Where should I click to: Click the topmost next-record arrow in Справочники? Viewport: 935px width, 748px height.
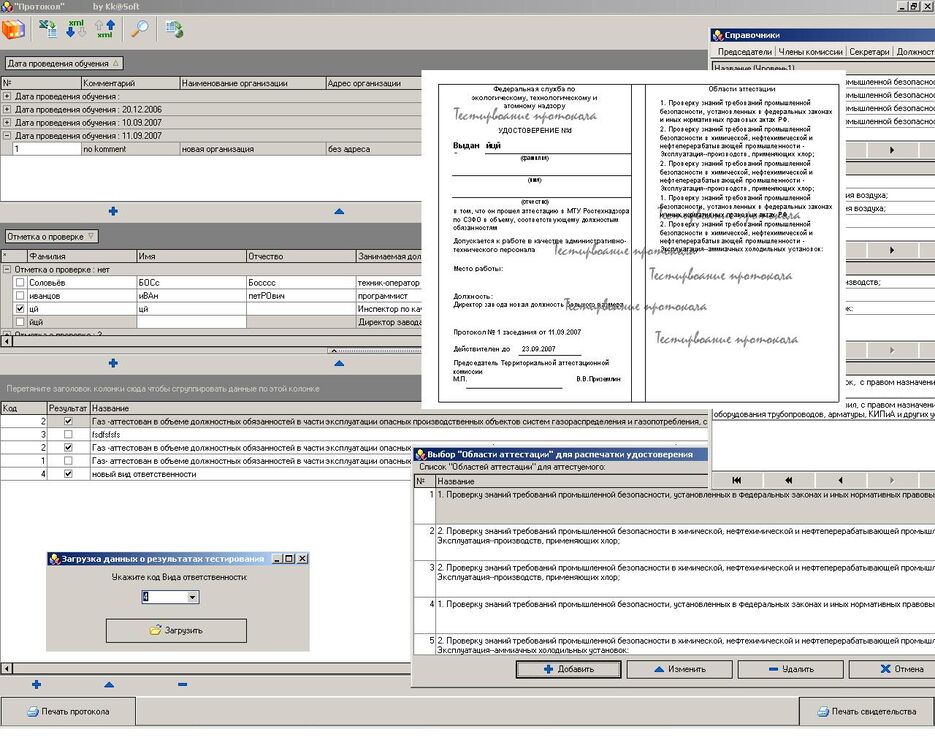891,150
